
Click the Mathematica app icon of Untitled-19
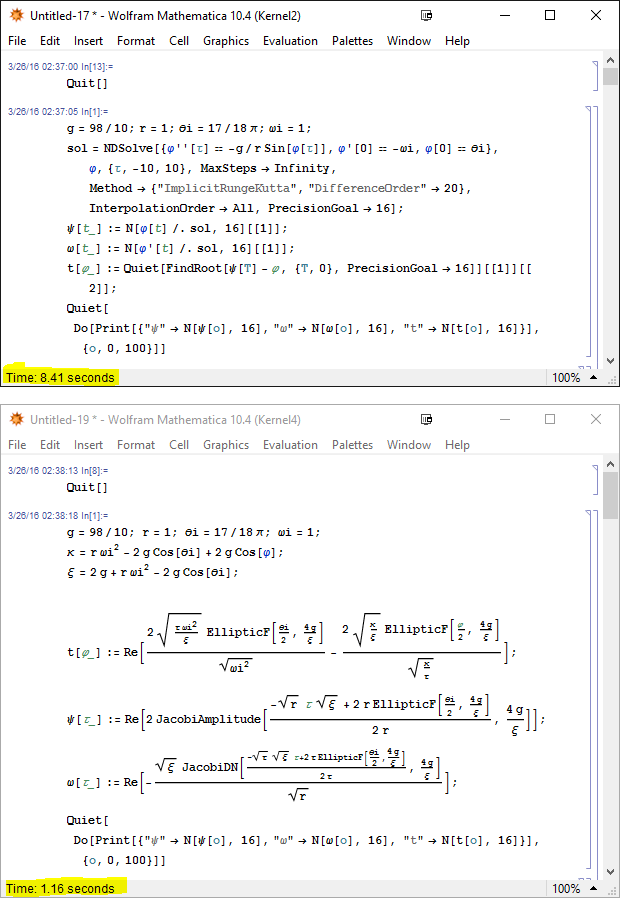(x=16, y=419)
